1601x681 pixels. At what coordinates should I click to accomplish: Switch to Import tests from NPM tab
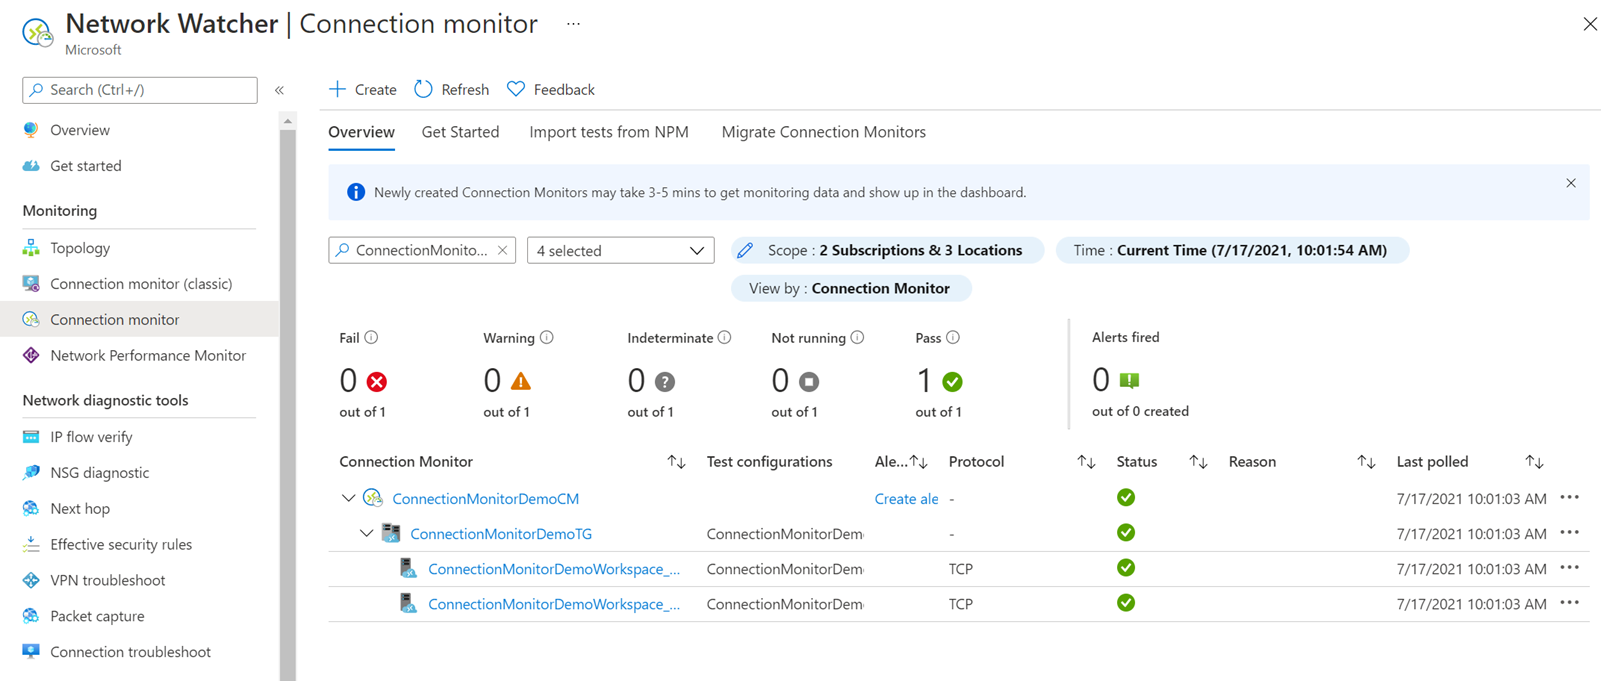608,132
